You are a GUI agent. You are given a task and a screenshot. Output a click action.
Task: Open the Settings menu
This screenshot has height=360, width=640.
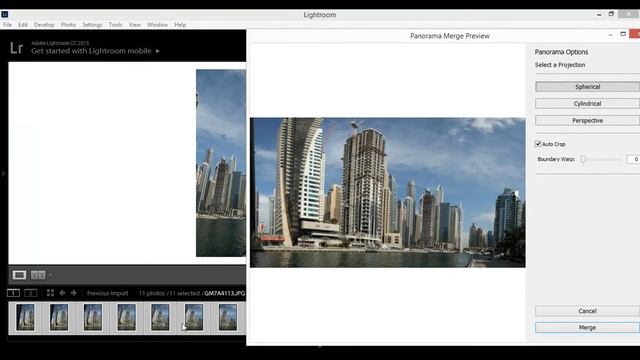[92, 25]
